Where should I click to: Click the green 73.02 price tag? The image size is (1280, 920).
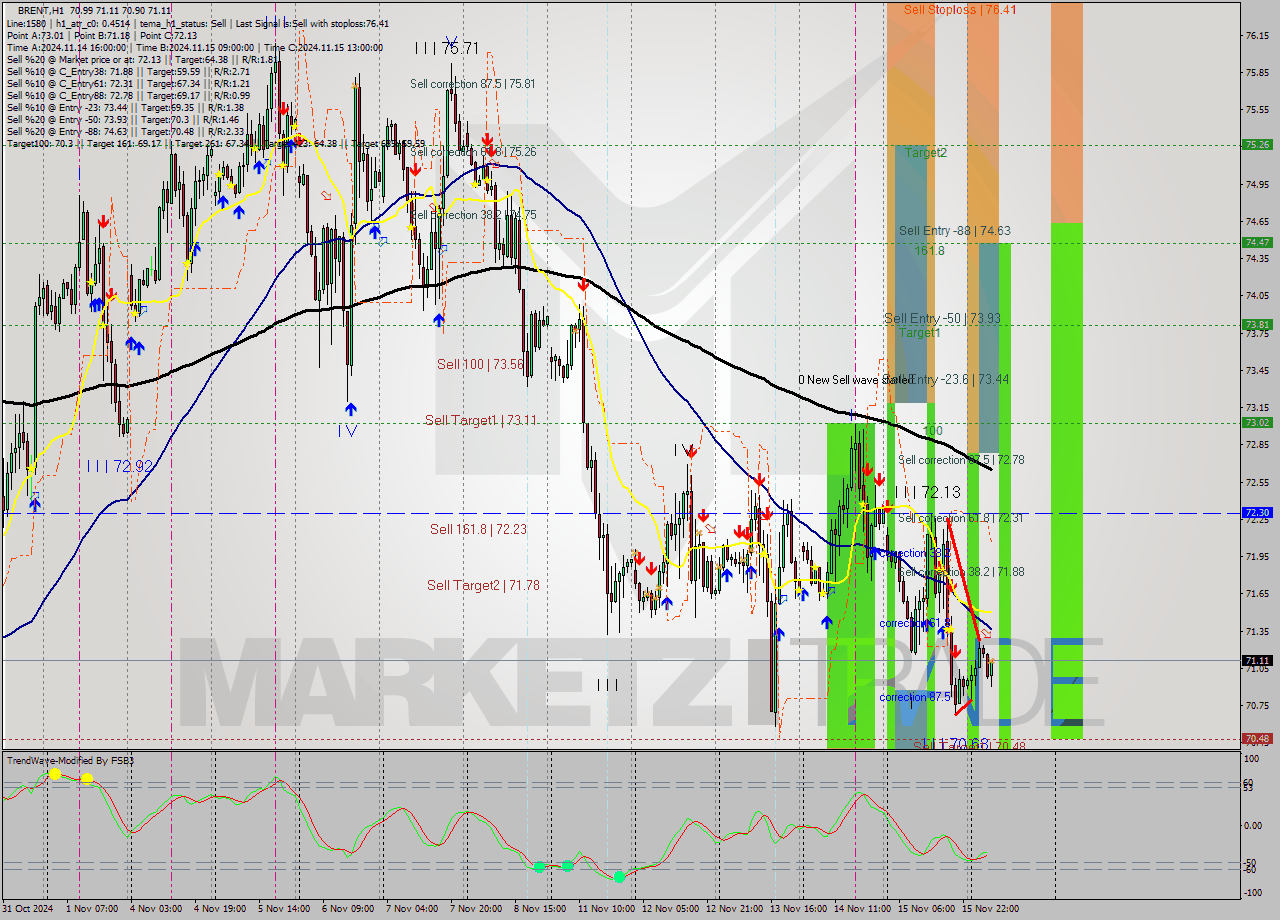[x=1257, y=422]
